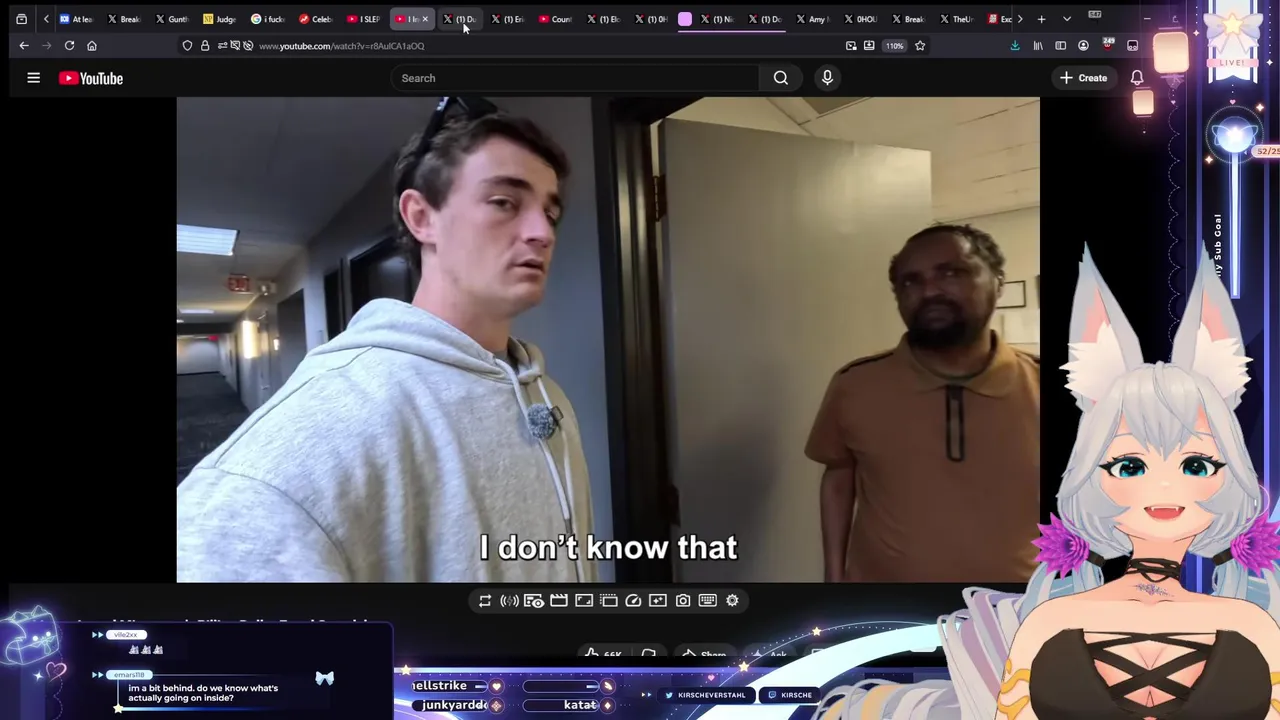
Task: Toggle the volume booster icon below video
Action: click(509, 601)
